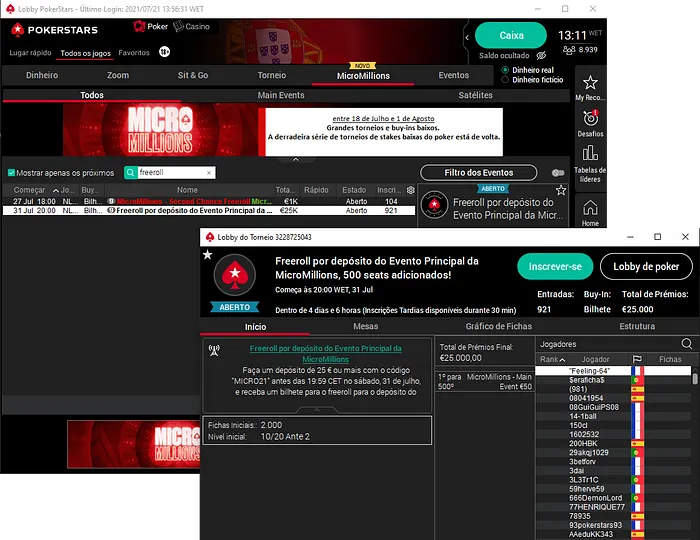This screenshot has height=540, width=700.
Task: Click the players online count icon
Action: pyautogui.click(x=569, y=50)
